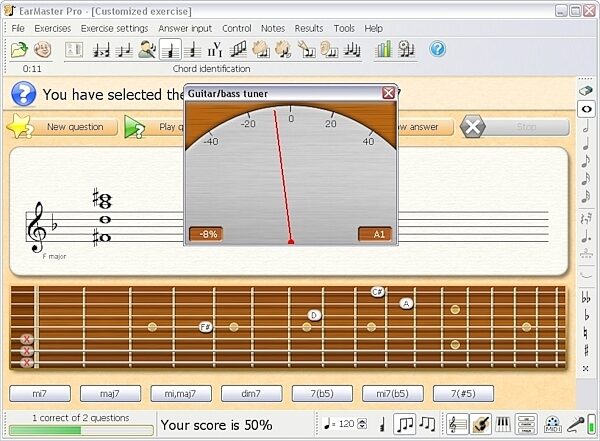Click the New question button
This screenshot has height=441, width=600.
pos(63,127)
